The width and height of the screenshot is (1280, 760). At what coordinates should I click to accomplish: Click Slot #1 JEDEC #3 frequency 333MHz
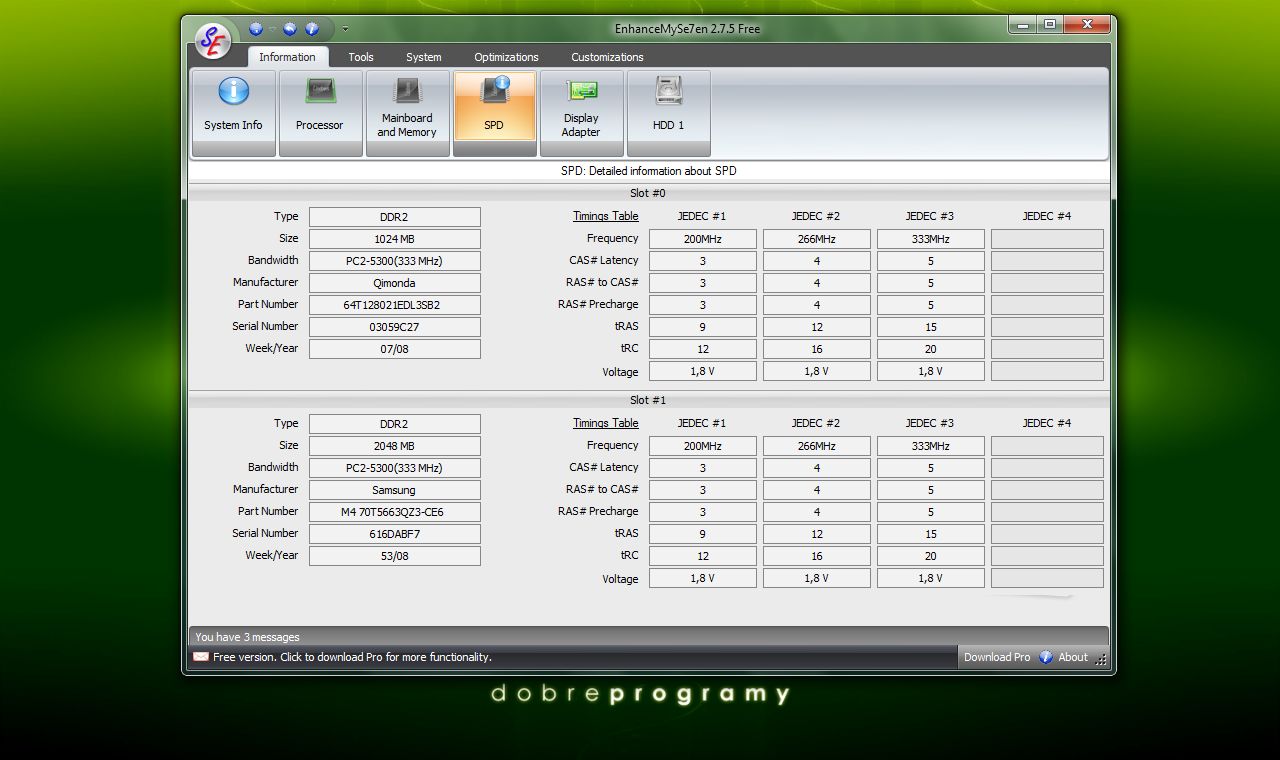[x=930, y=446]
